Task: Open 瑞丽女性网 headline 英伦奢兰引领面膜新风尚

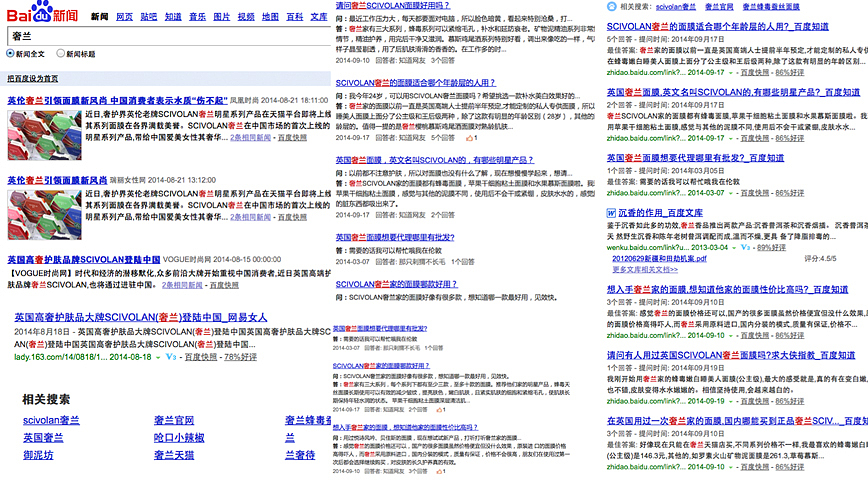Action: pyautogui.click(x=57, y=180)
